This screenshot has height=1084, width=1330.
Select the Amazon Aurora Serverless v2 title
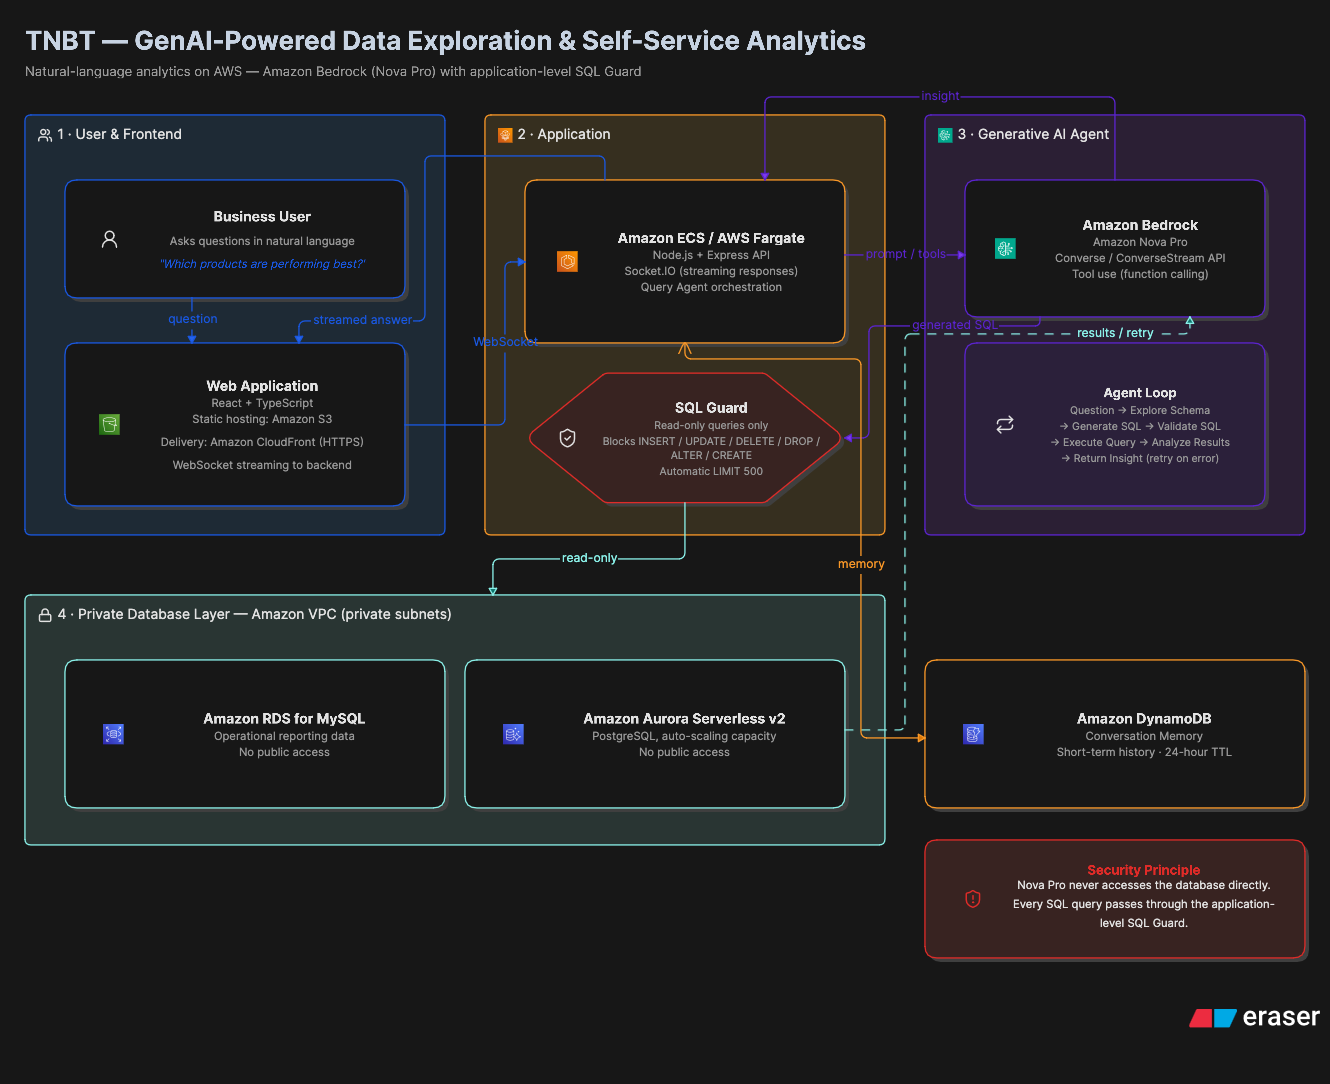tap(684, 719)
